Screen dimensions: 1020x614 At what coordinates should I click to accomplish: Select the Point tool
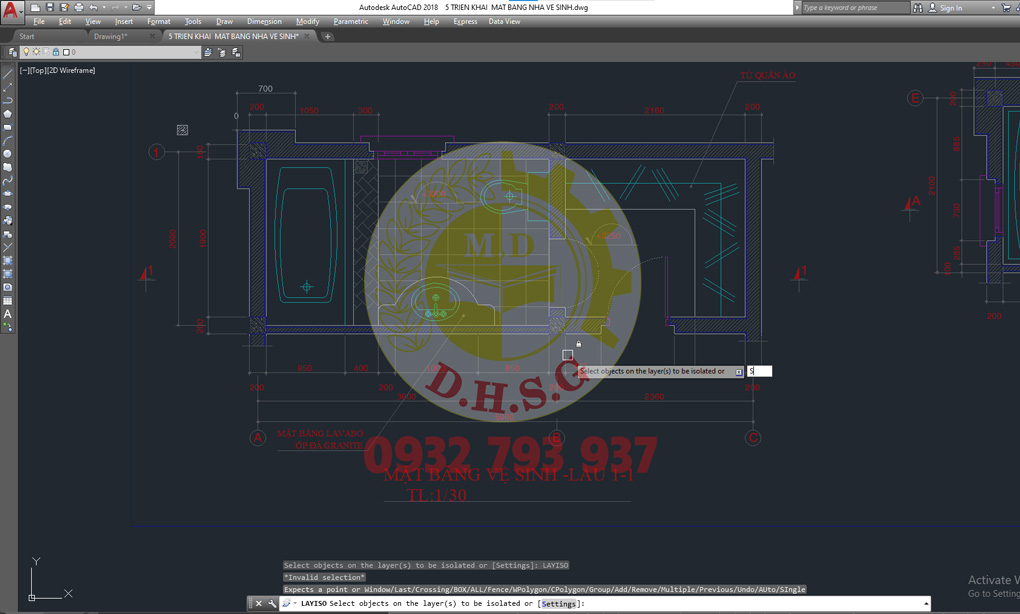(x=8, y=247)
